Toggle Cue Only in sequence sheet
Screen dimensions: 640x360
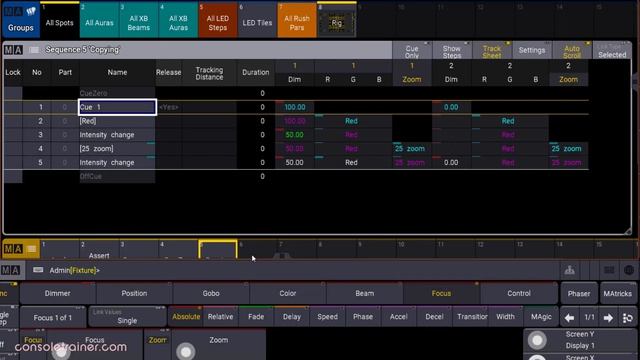tap(412, 51)
